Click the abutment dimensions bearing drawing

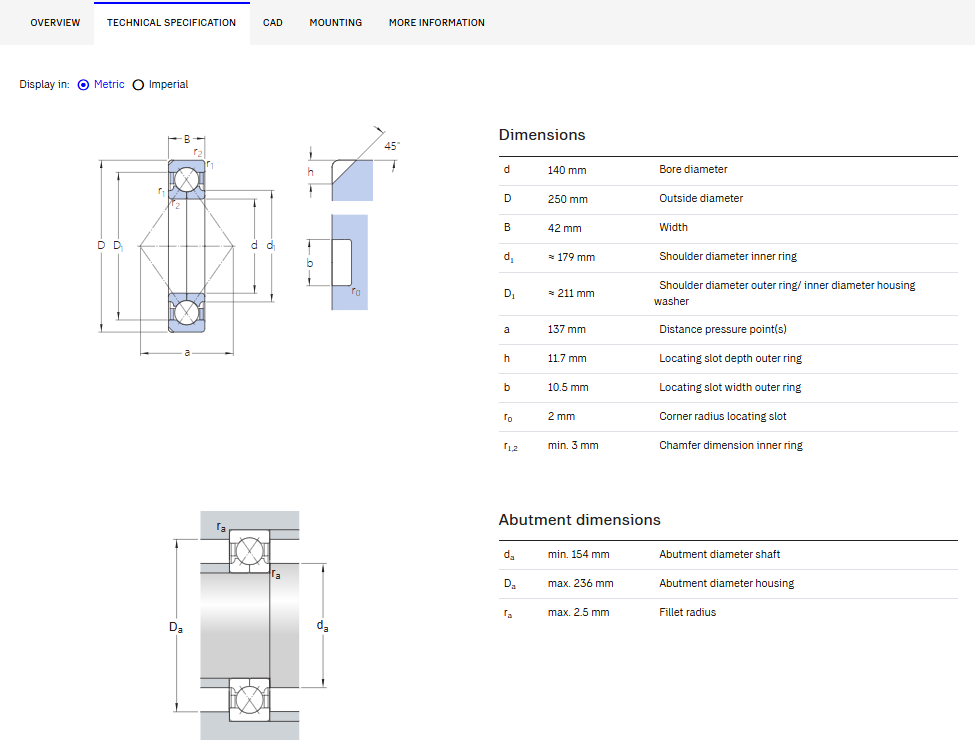click(249, 625)
